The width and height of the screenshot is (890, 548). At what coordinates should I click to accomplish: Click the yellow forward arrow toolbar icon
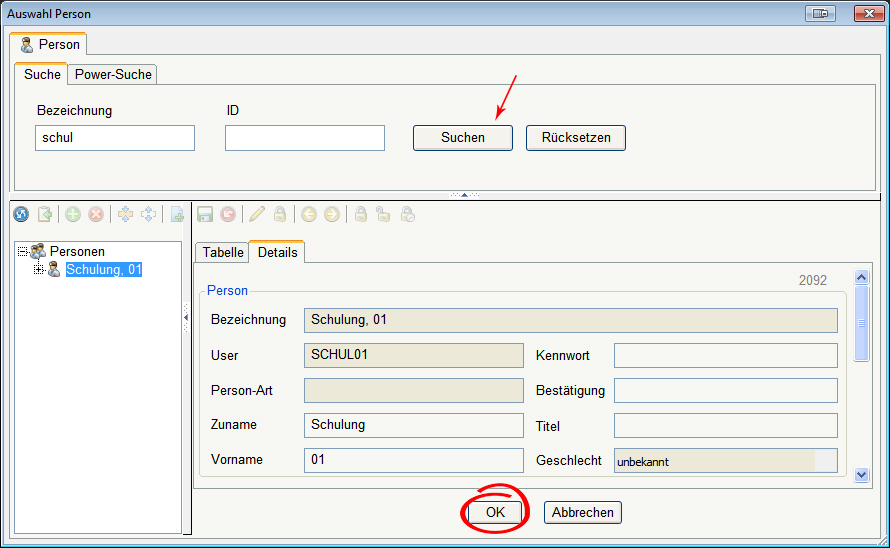(331, 214)
